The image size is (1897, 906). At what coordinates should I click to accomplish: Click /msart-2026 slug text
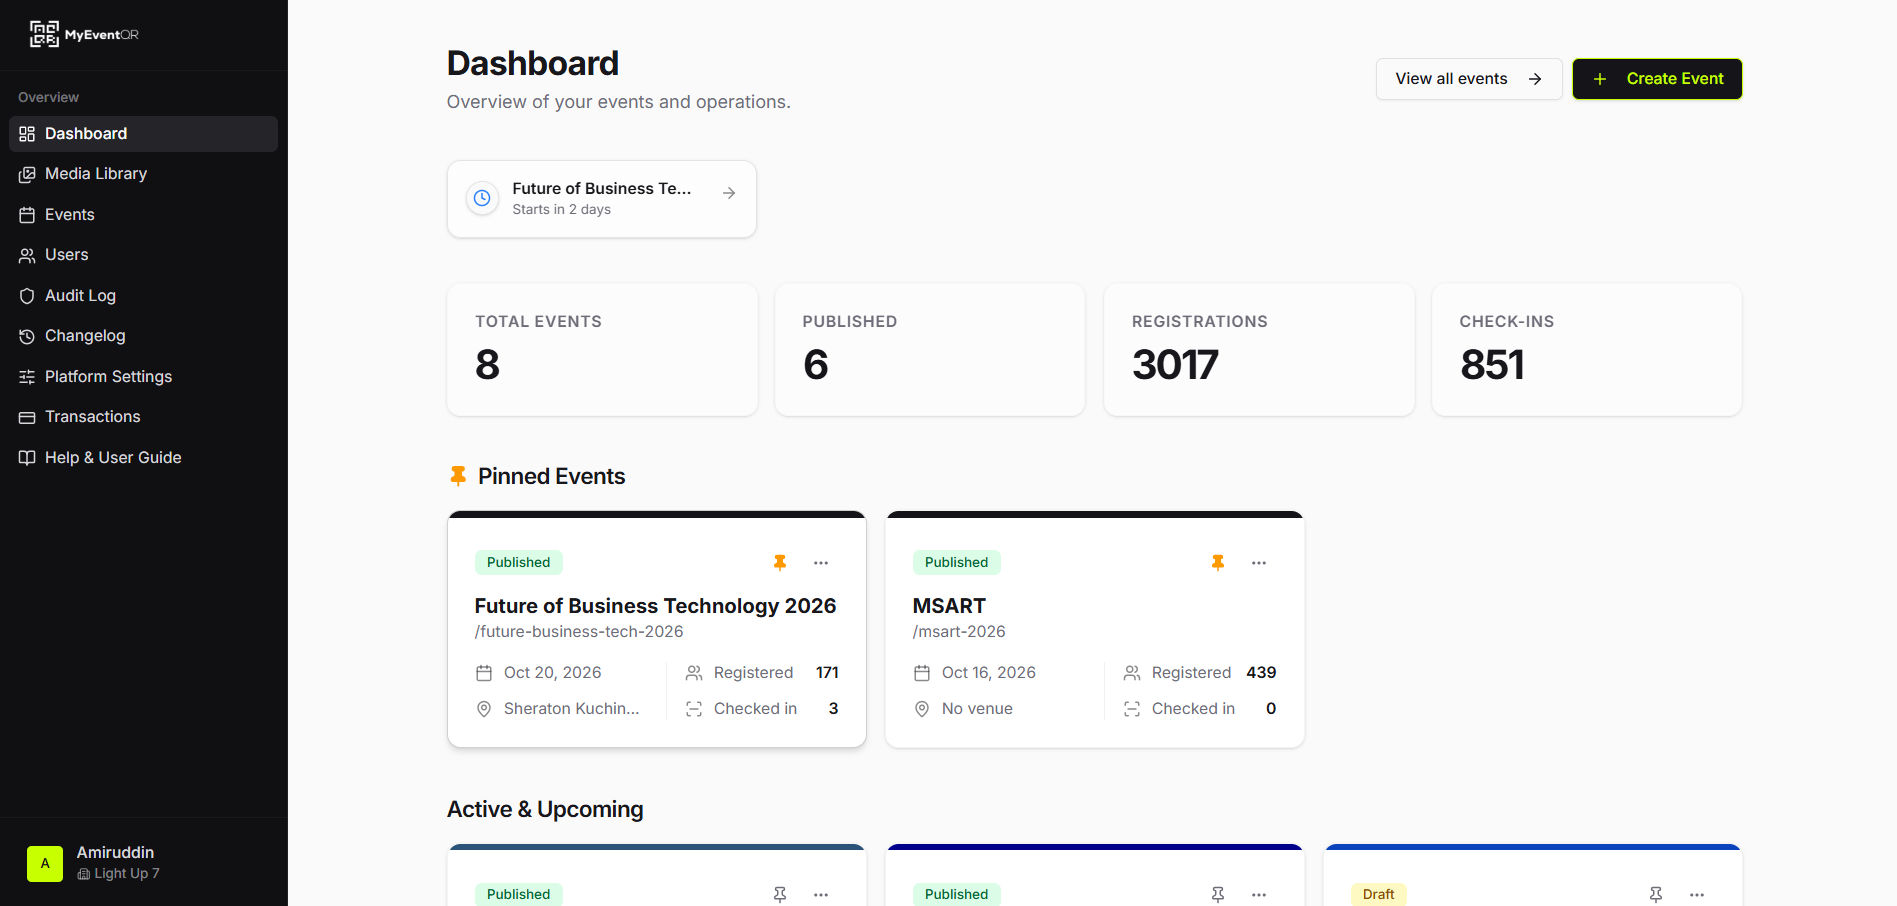click(959, 632)
